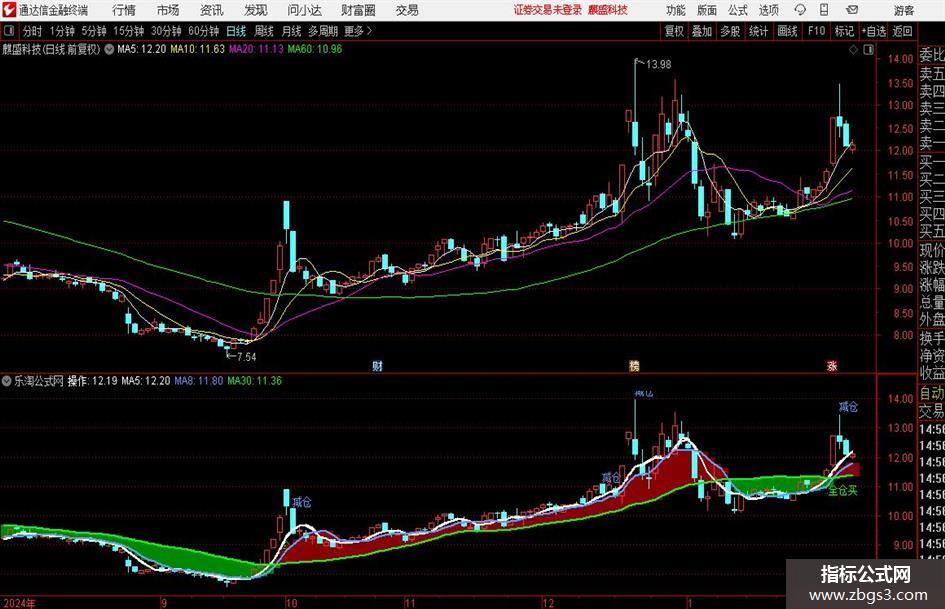Image resolution: width=945 pixels, height=609 pixels.
Task: Switch to the 周线 weekly period
Action: click(x=263, y=31)
